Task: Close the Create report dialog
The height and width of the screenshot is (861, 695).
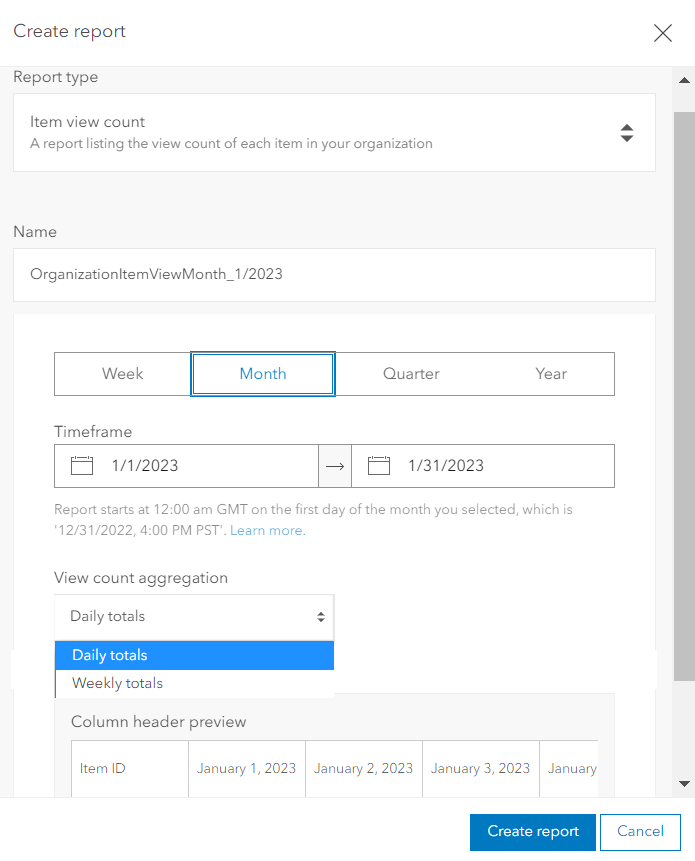Action: click(x=663, y=33)
